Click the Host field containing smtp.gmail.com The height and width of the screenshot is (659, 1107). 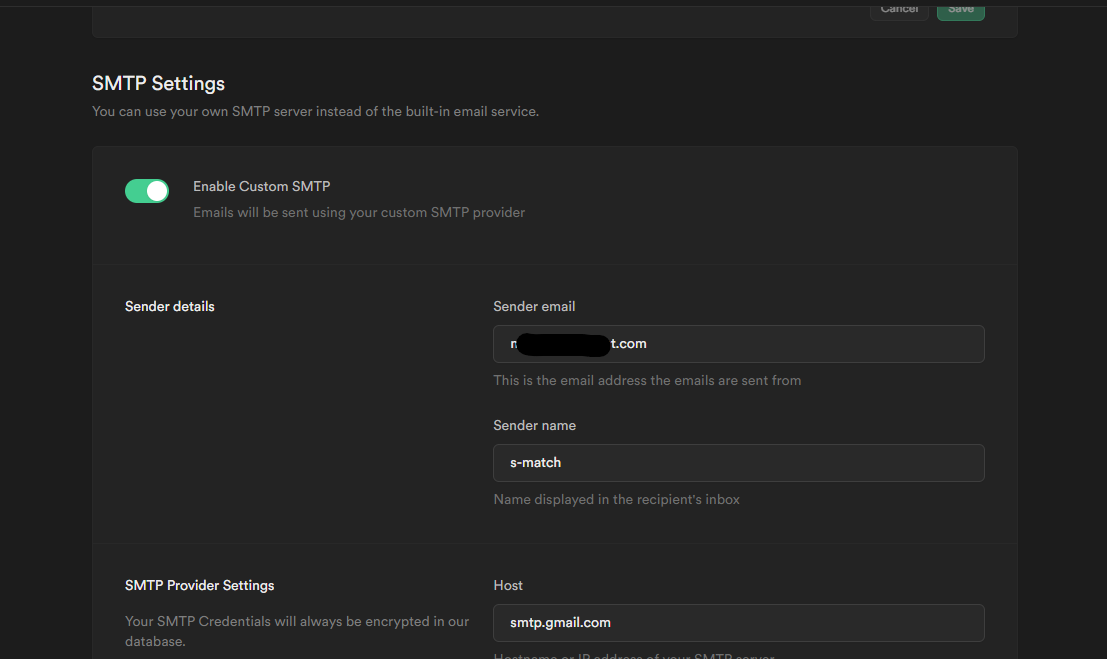[738, 622]
